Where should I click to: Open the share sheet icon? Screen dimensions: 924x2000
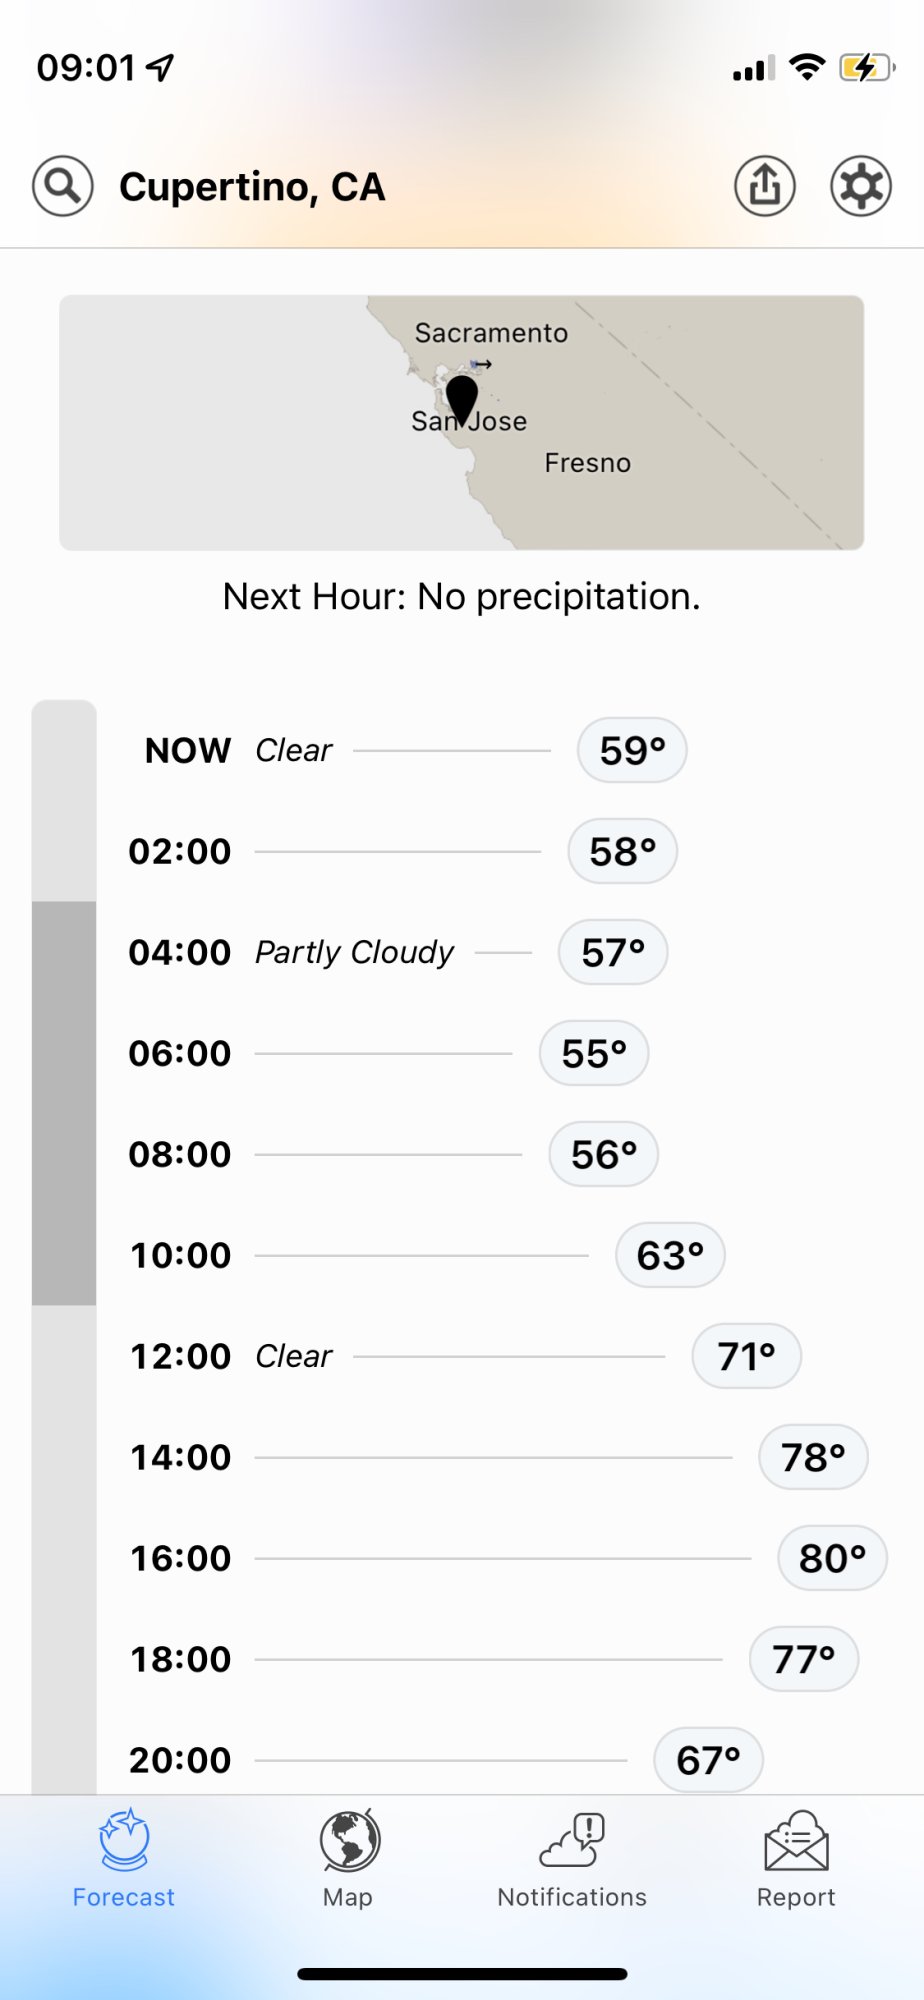click(x=765, y=186)
